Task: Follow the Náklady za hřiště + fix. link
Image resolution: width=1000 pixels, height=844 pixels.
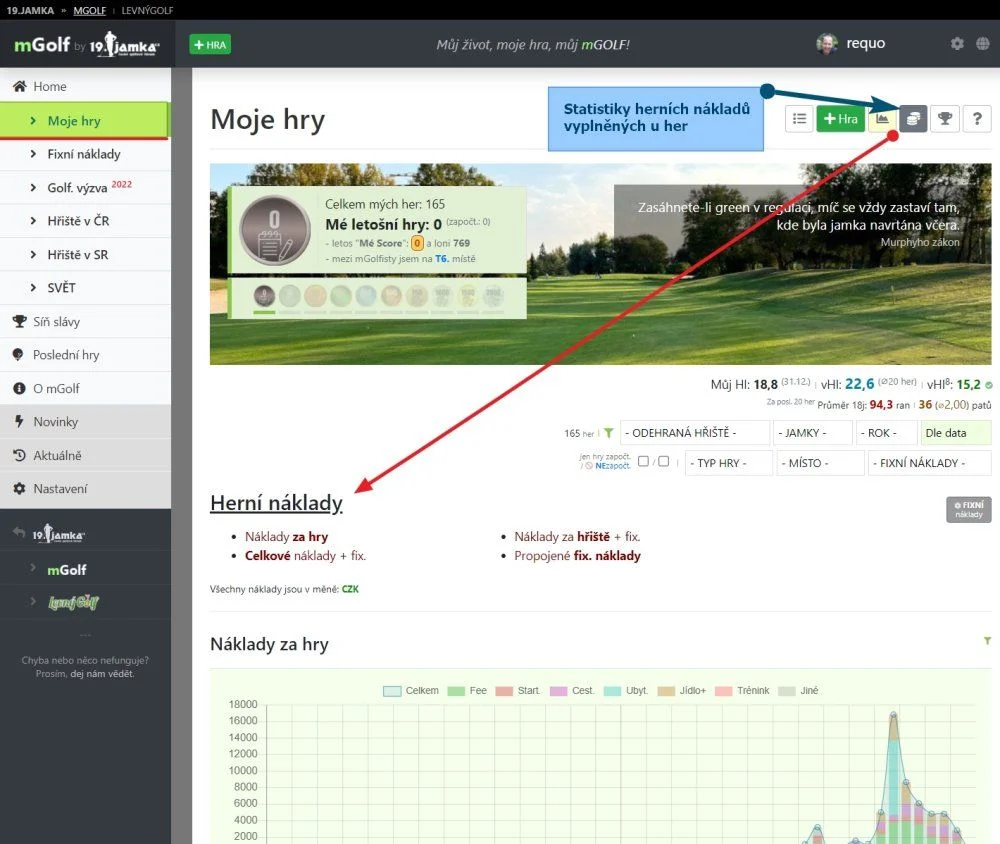Action: (x=577, y=537)
